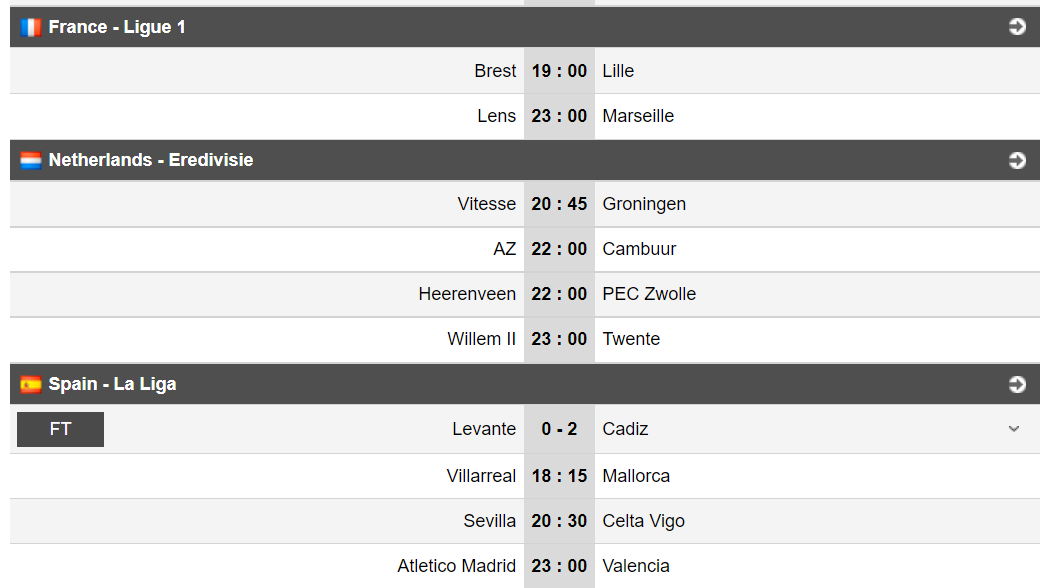Open the Spain - La Liga league title
The width and height of the screenshot is (1061, 588).
pyautogui.click(x=112, y=384)
